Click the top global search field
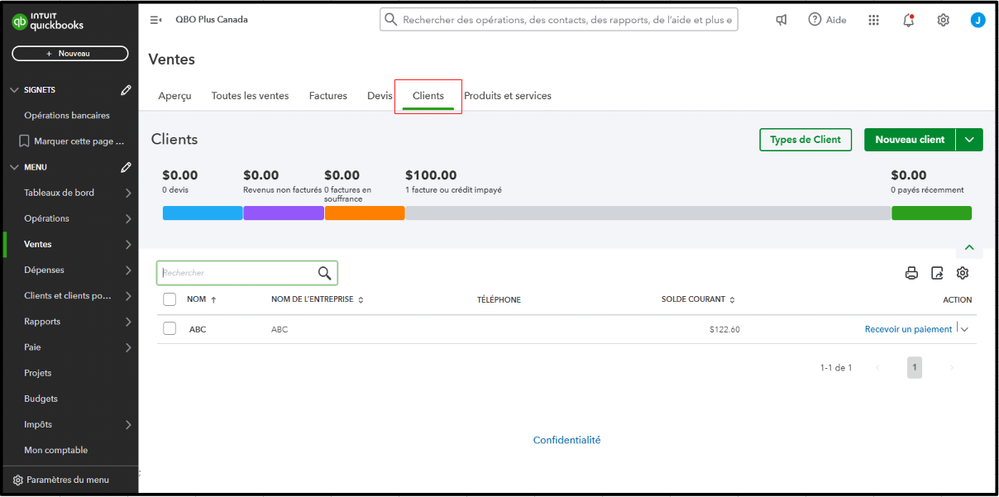The height and width of the screenshot is (497, 999). [559, 20]
